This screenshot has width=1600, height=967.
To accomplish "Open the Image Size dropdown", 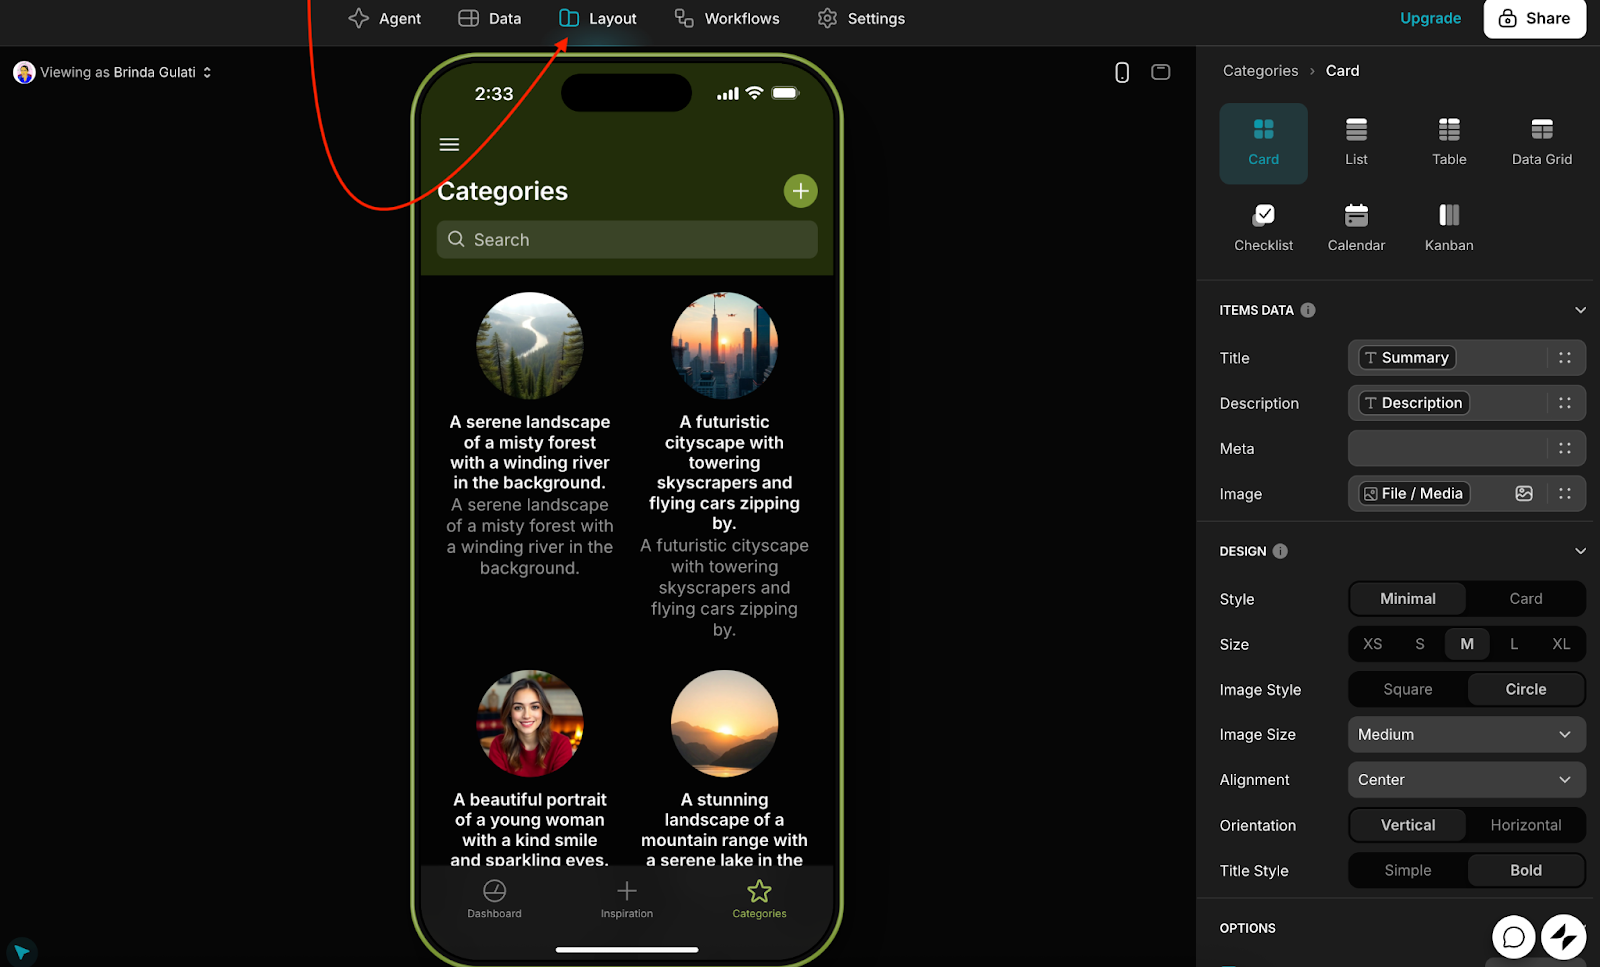I will pos(1466,734).
